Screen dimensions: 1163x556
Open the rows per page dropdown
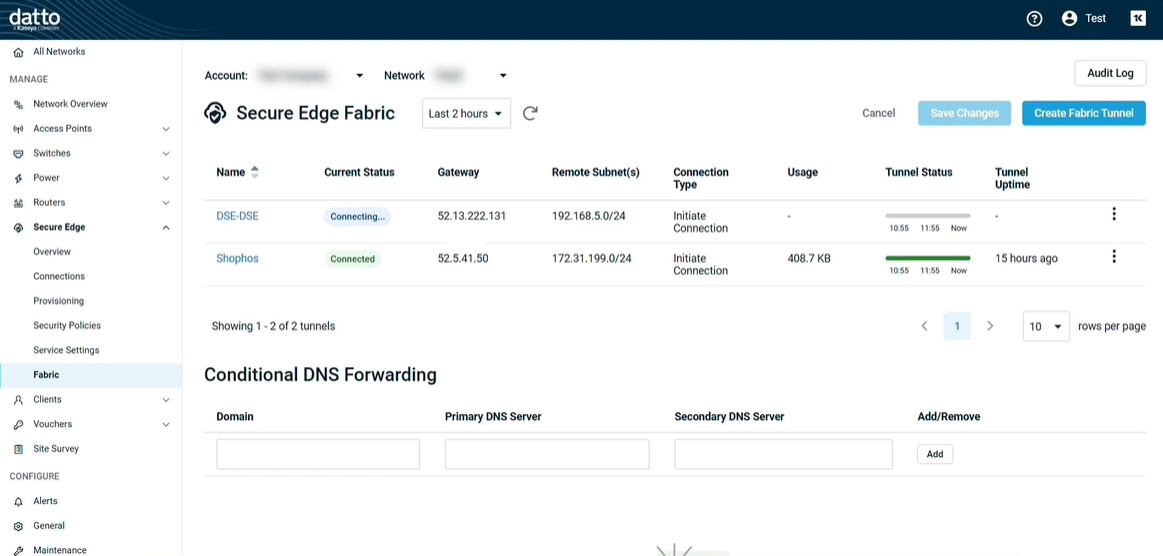1045,326
